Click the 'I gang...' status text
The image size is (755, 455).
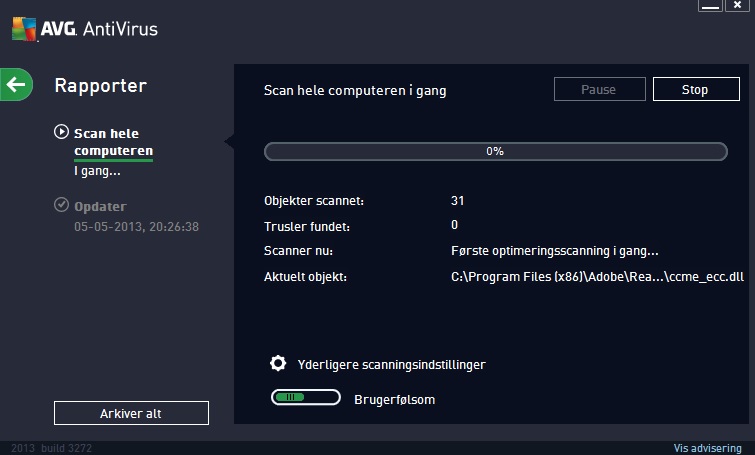pos(97,171)
